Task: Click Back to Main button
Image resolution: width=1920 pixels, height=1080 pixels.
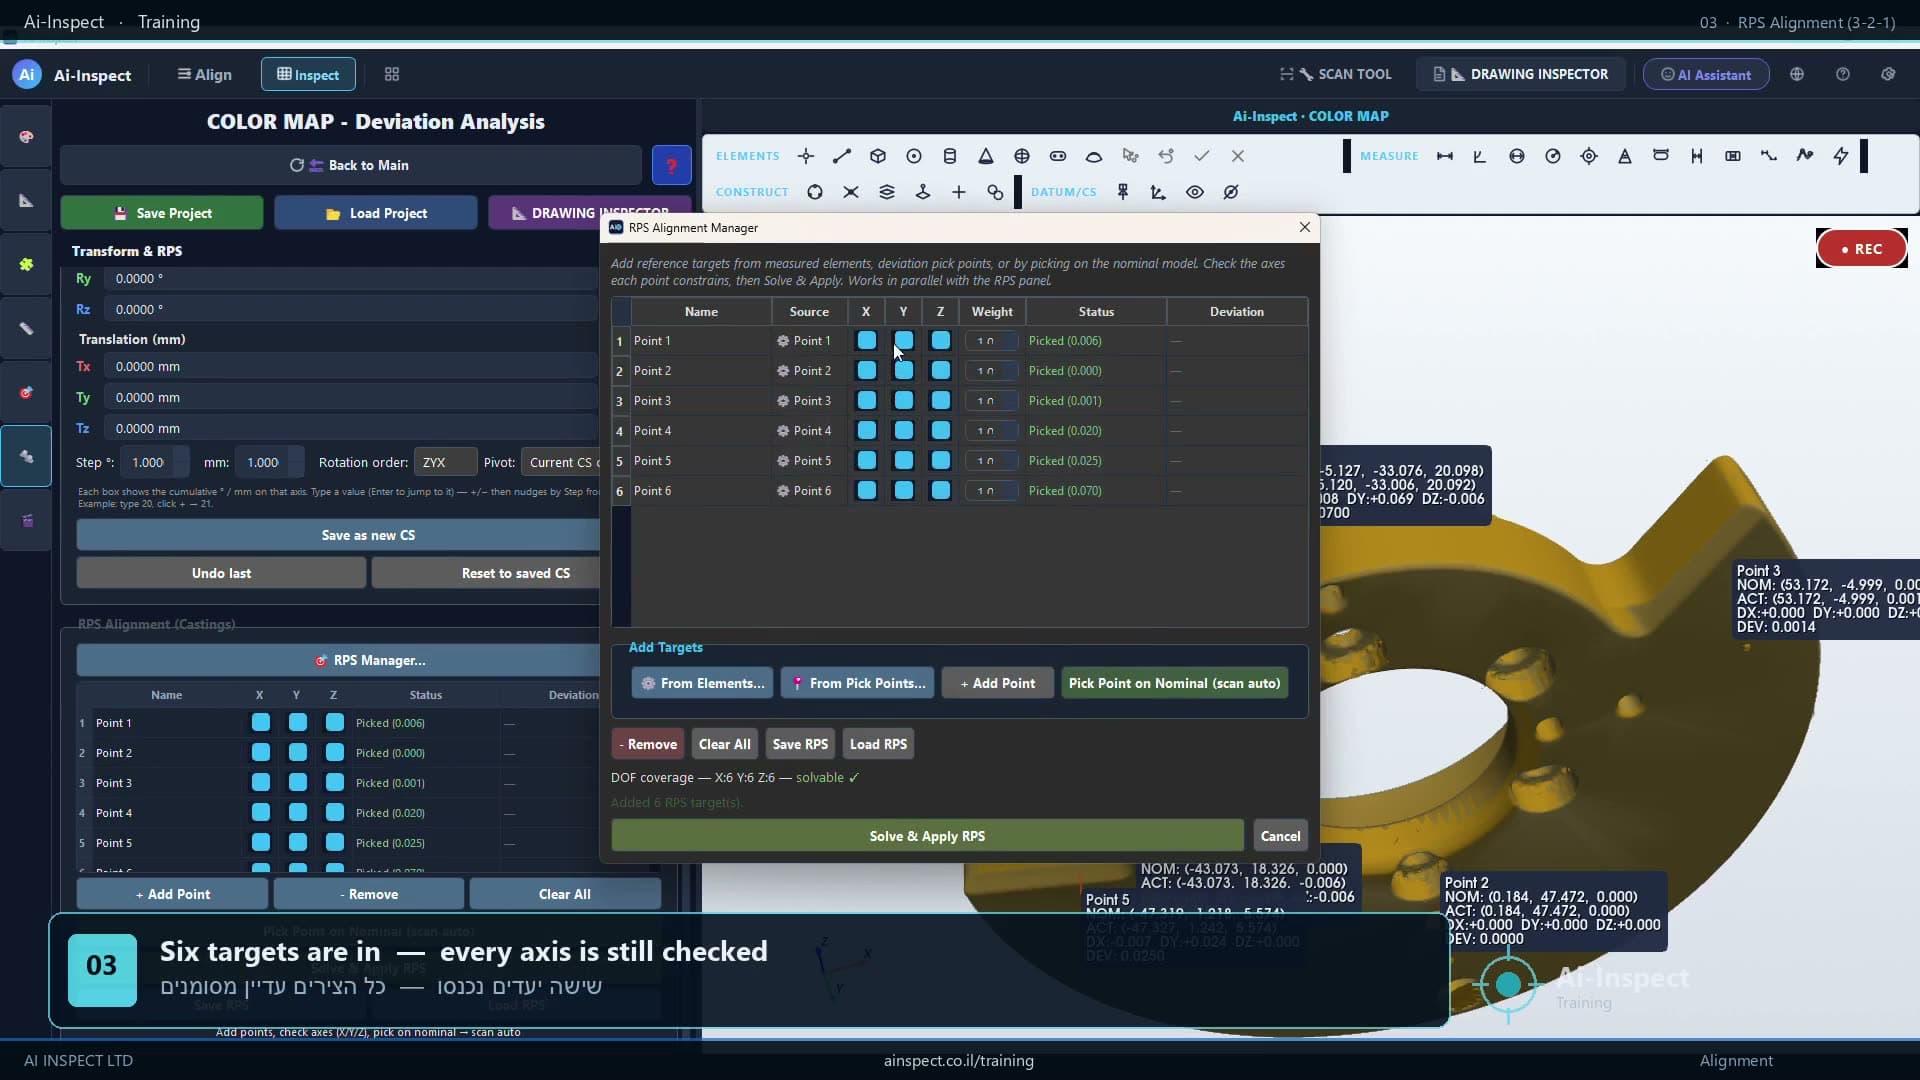Action: pyautogui.click(x=350, y=165)
